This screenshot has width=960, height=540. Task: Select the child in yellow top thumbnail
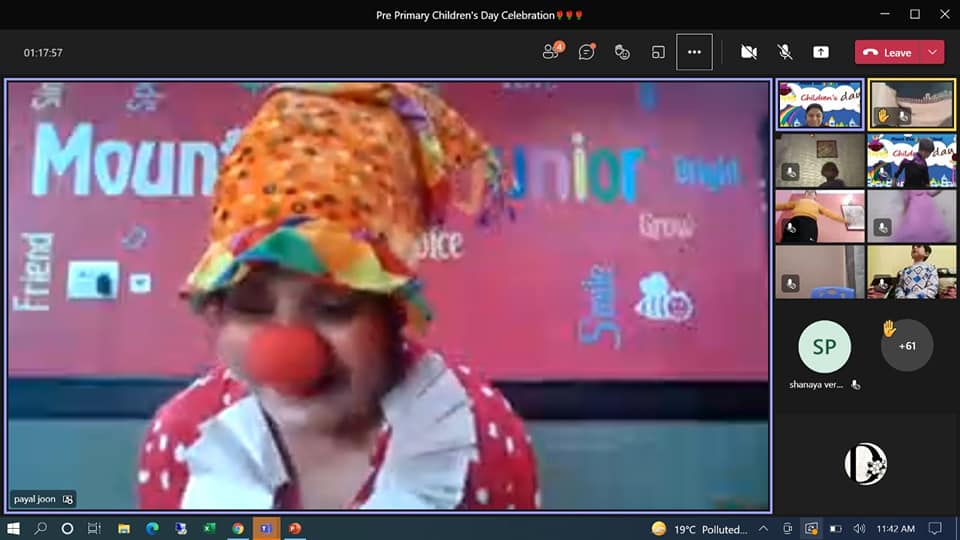pyautogui.click(x=820, y=216)
